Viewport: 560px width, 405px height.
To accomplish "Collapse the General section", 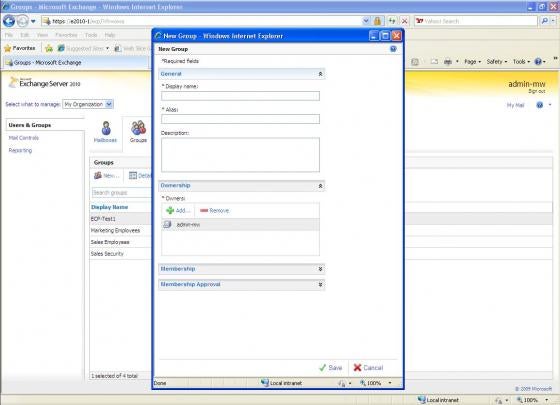I will 320,74.
